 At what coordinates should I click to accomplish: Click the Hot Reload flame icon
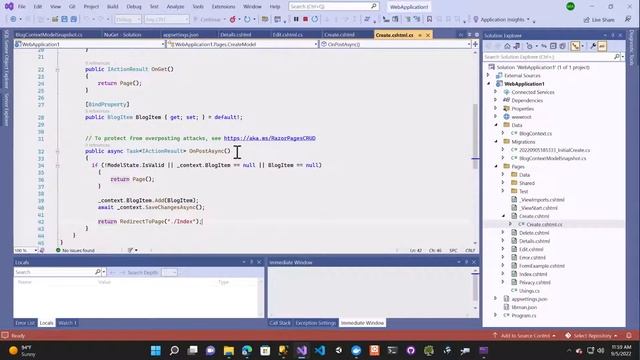(233, 19)
